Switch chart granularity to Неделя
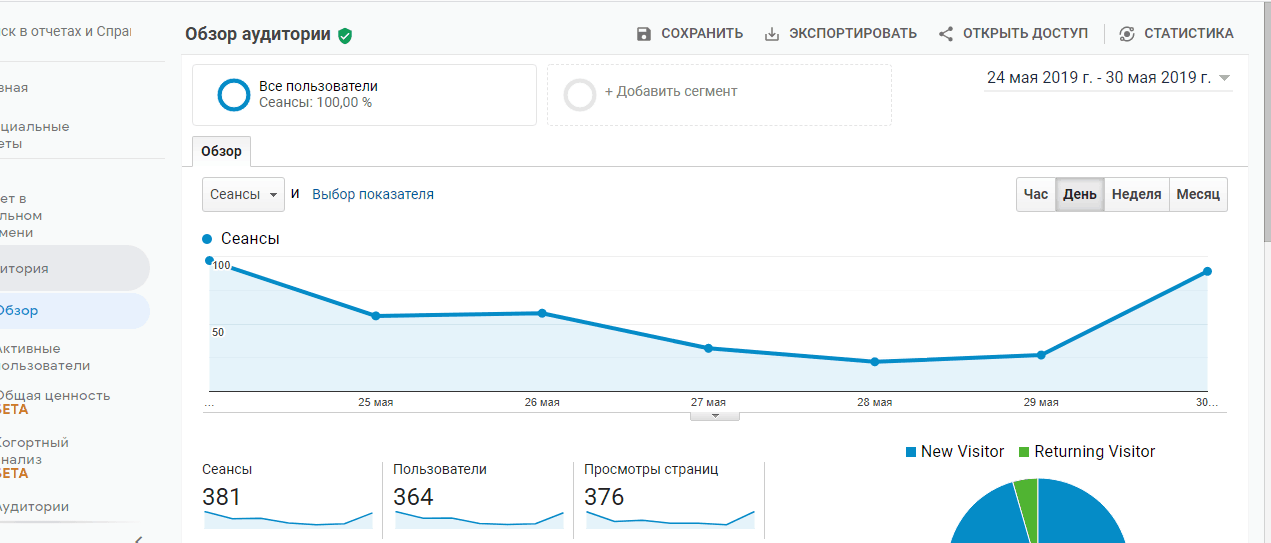This screenshot has height=543, width=1271. pyautogui.click(x=1136, y=194)
